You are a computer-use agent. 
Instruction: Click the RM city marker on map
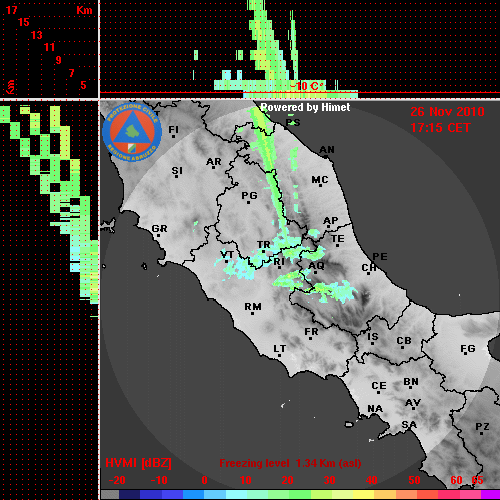click(x=252, y=313)
